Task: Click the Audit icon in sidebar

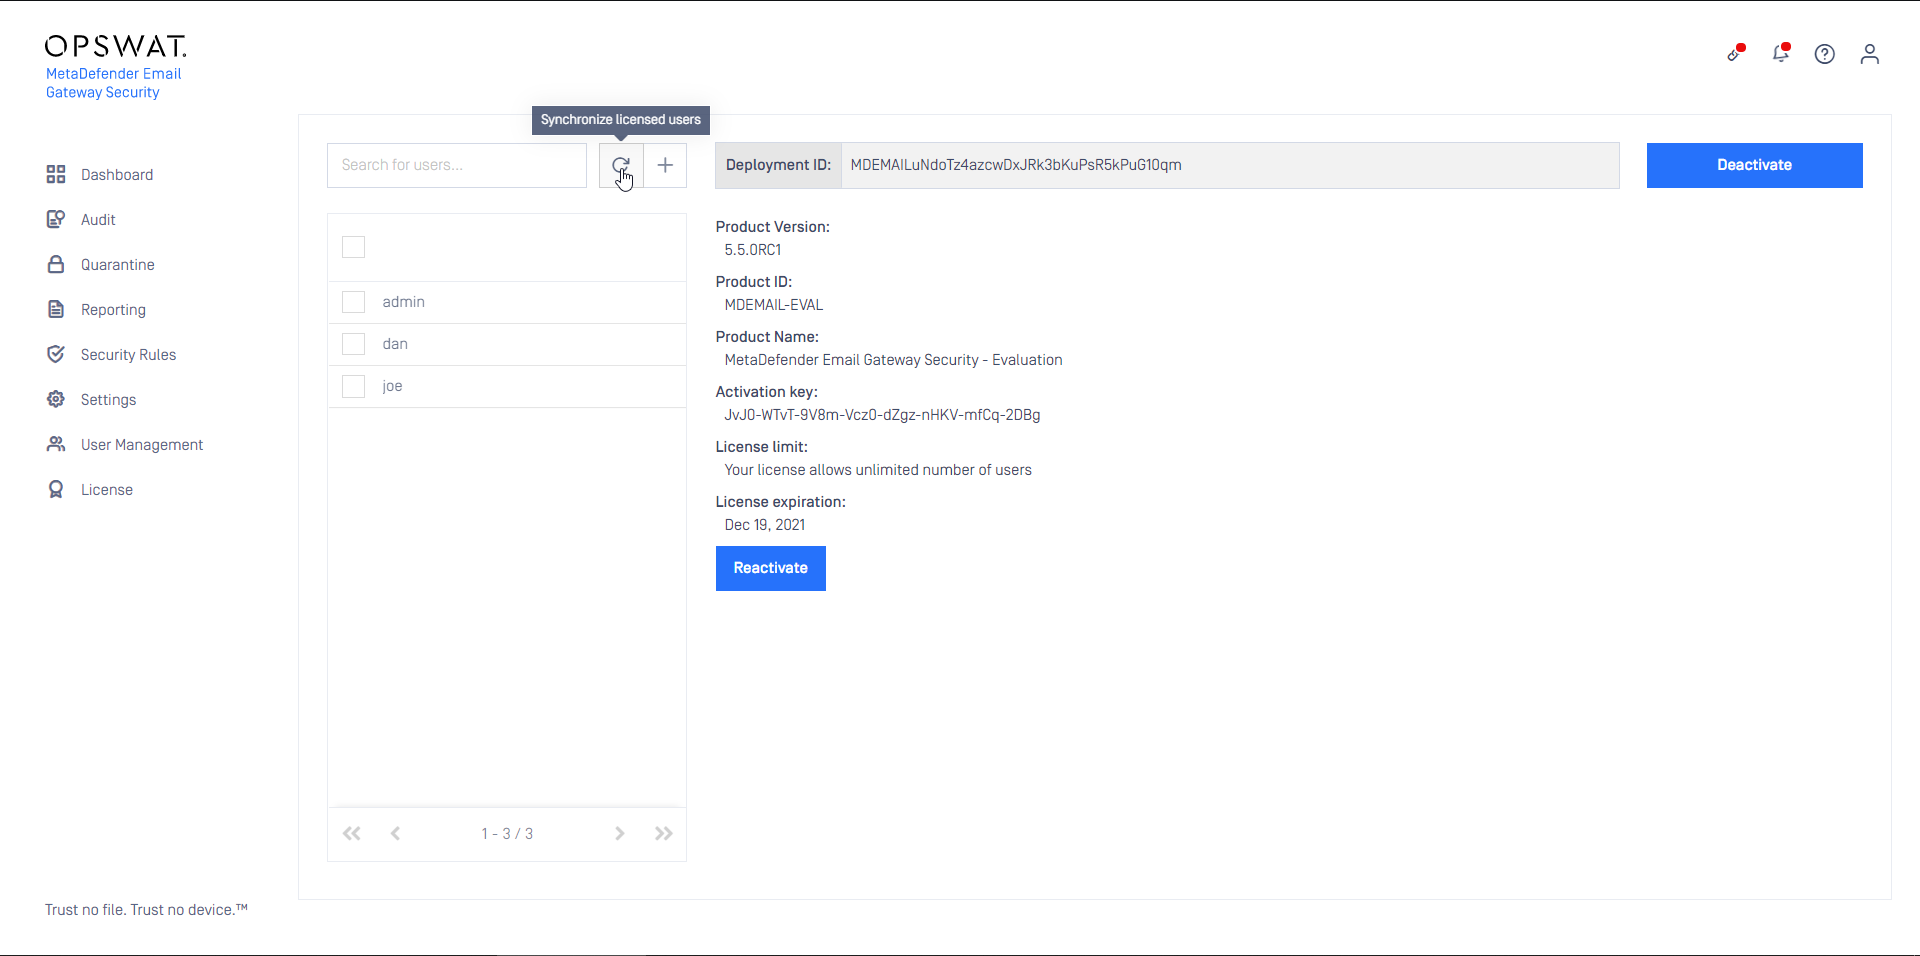Action: click(56, 219)
